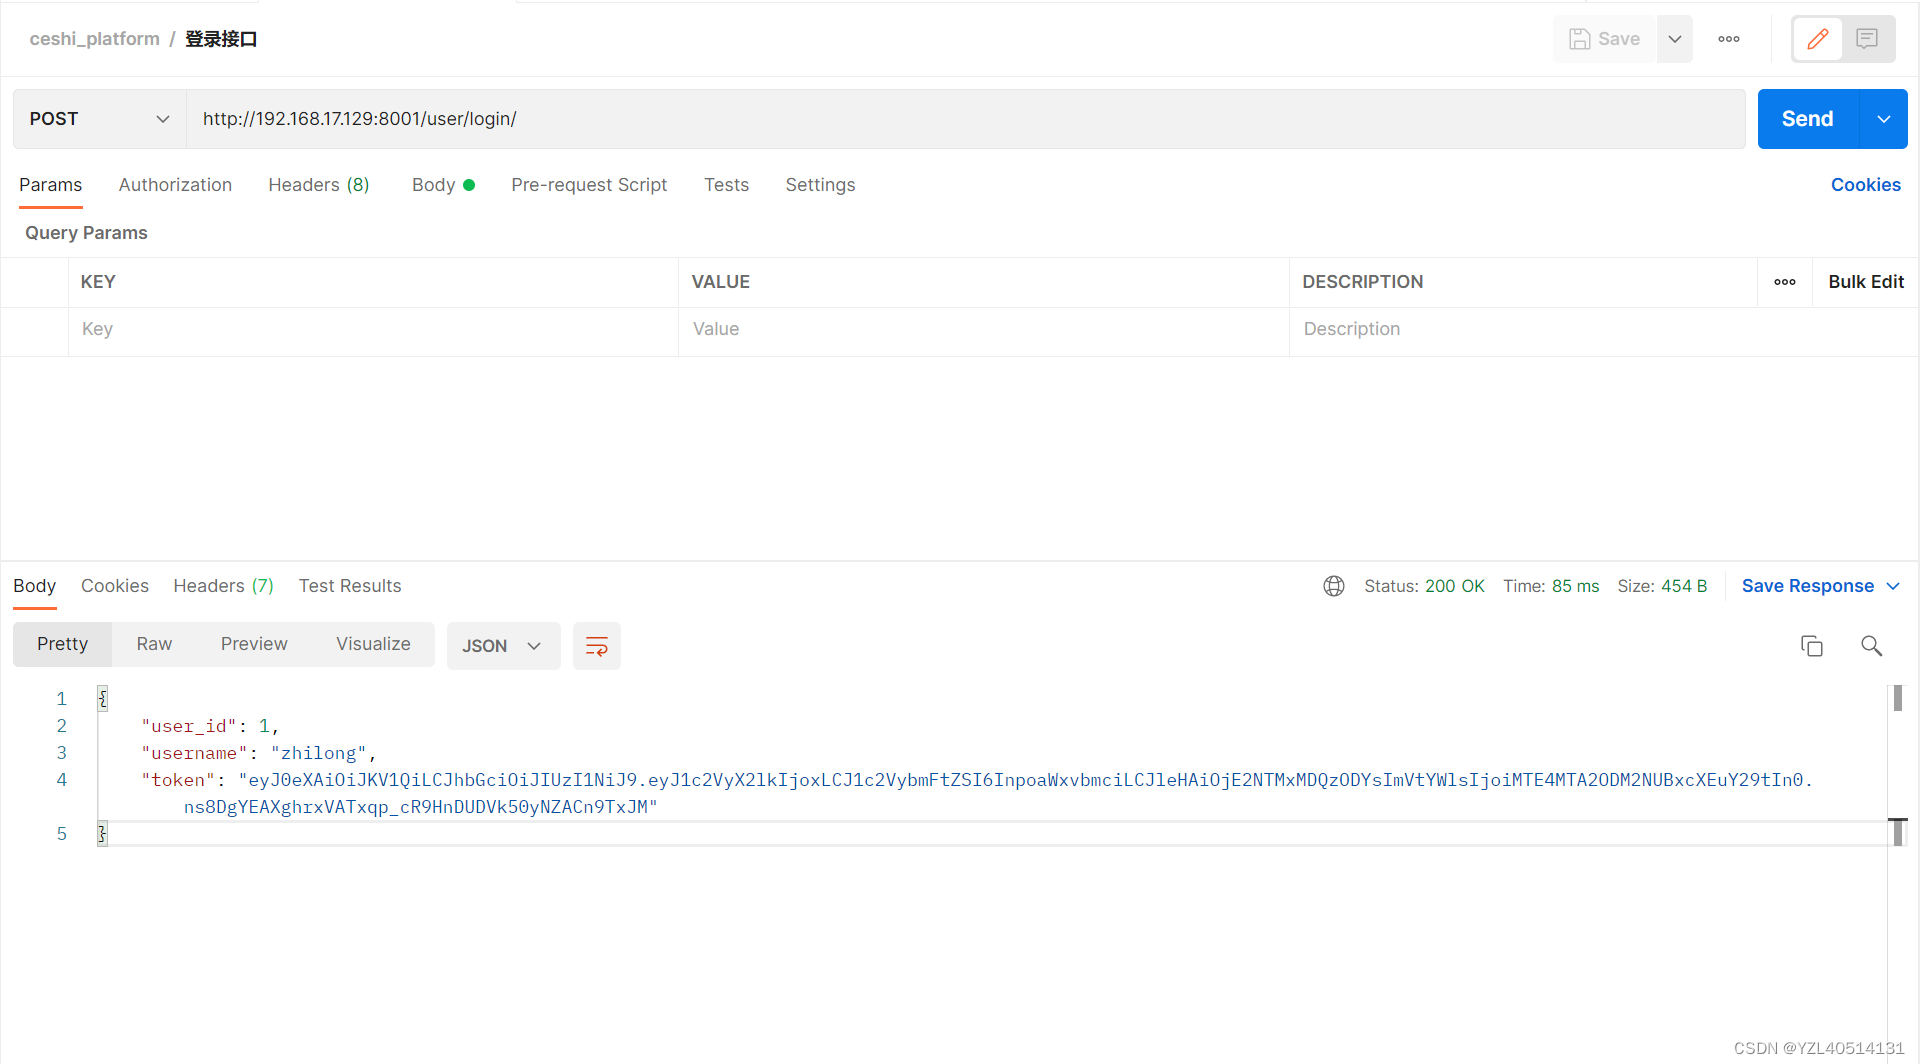Click Save Response
The height and width of the screenshot is (1064, 1920).
[1808, 586]
